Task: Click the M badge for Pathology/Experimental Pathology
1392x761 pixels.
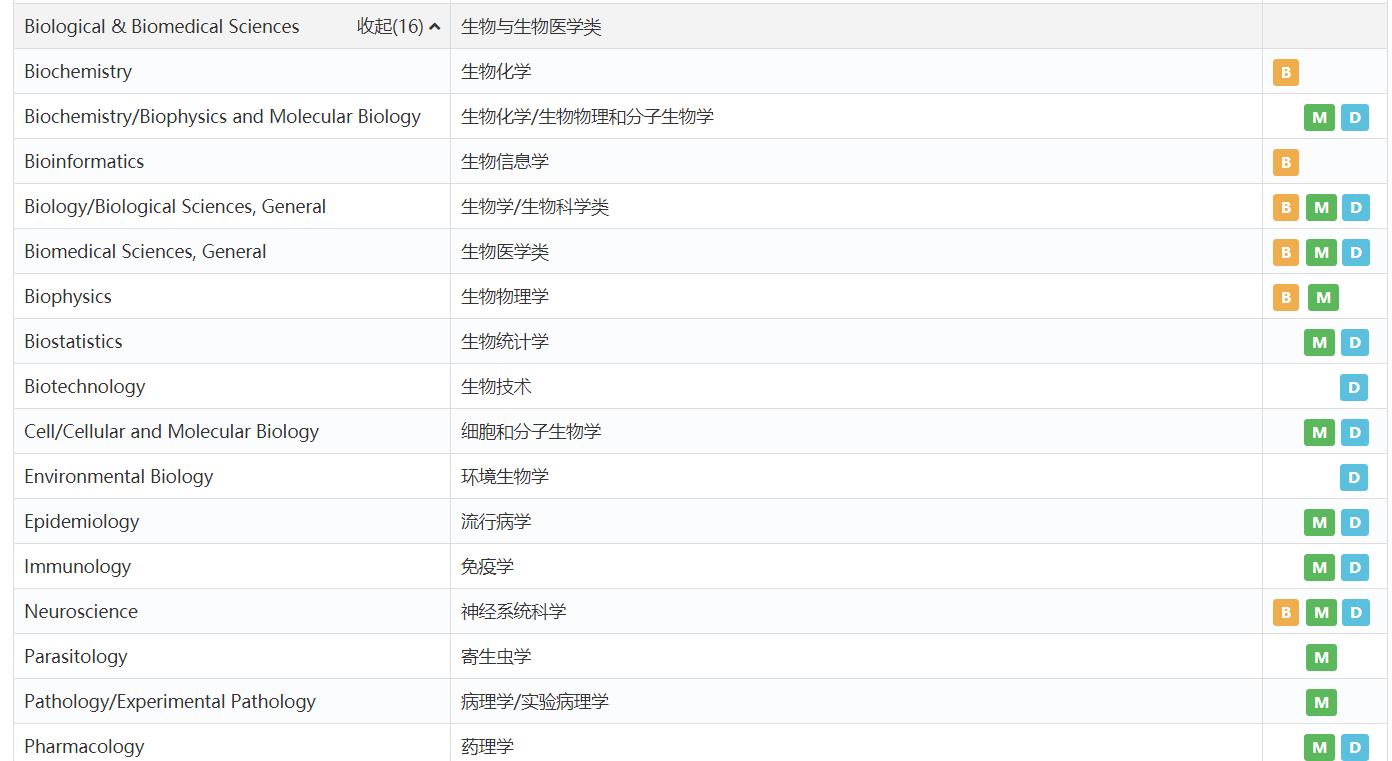Action: (x=1320, y=702)
